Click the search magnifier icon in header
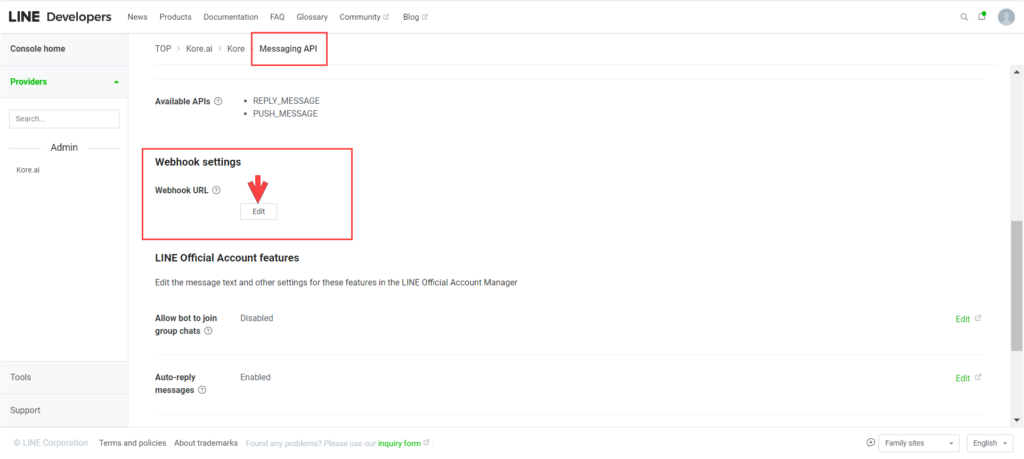This screenshot has height=459, width=1024. (x=964, y=17)
